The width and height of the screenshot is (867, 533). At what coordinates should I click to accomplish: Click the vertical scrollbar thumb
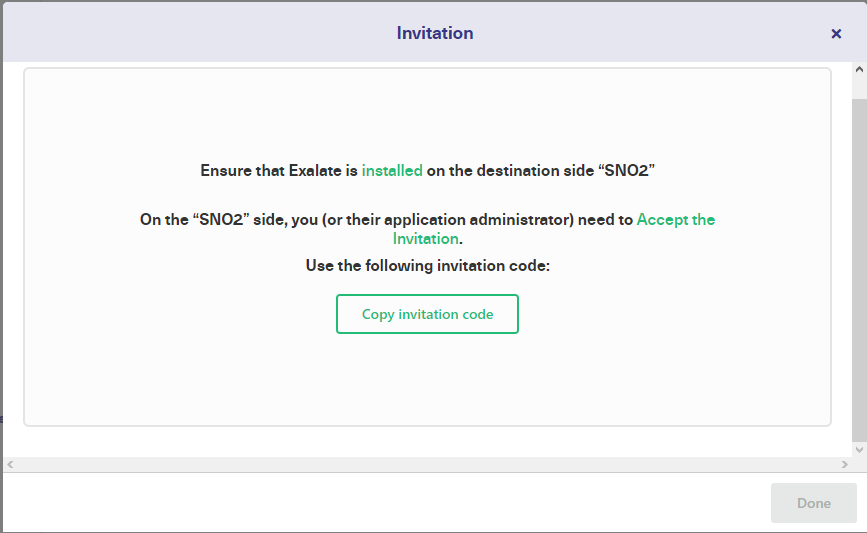[x=859, y=270]
